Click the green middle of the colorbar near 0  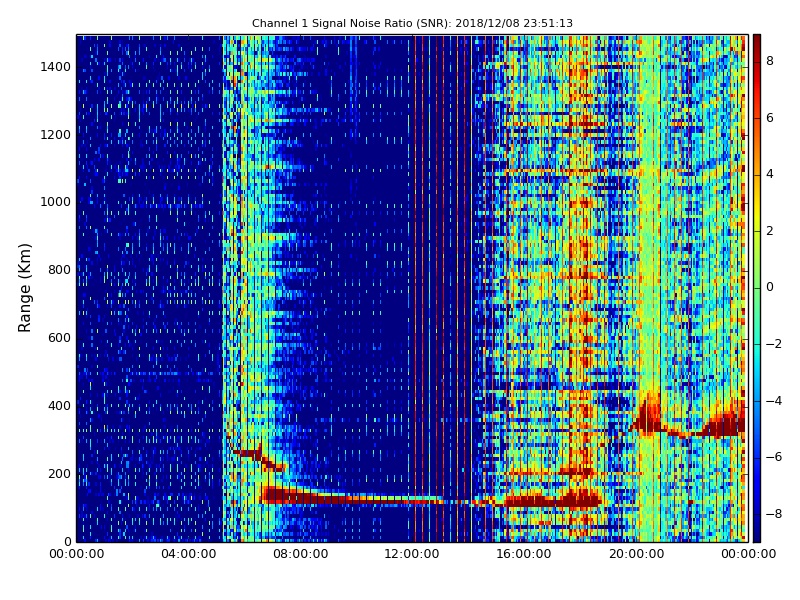757,287
